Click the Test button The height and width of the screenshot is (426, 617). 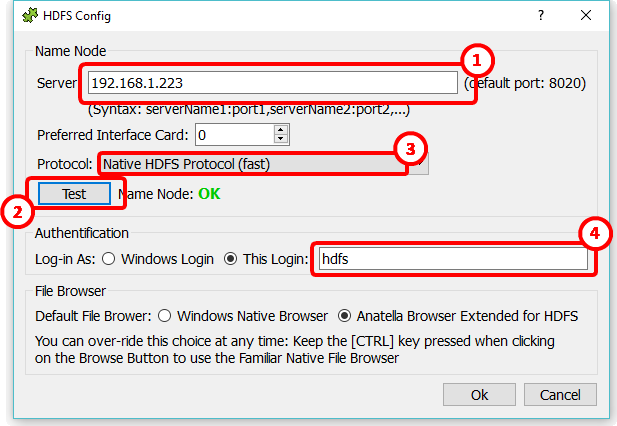tap(74, 194)
